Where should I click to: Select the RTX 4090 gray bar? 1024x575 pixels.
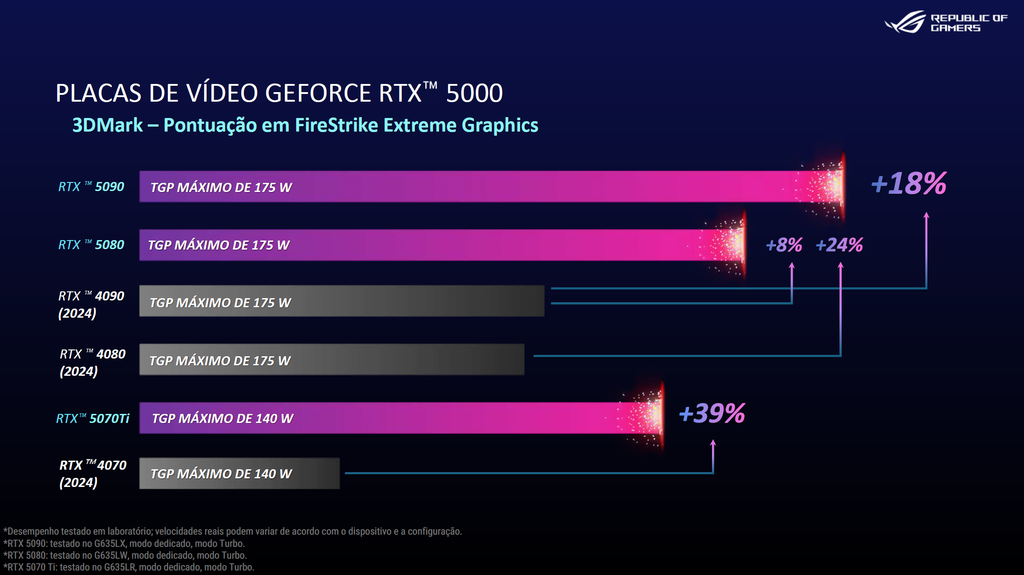click(342, 301)
